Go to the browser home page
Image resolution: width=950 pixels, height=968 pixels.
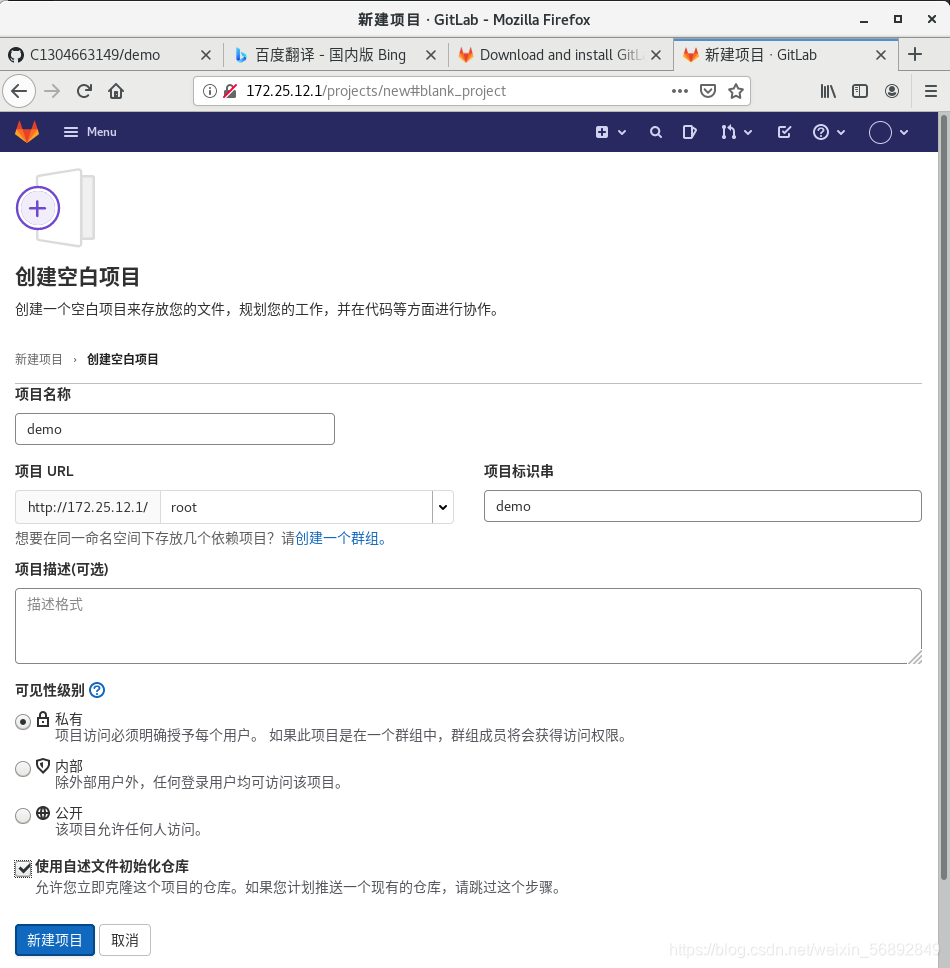116,91
